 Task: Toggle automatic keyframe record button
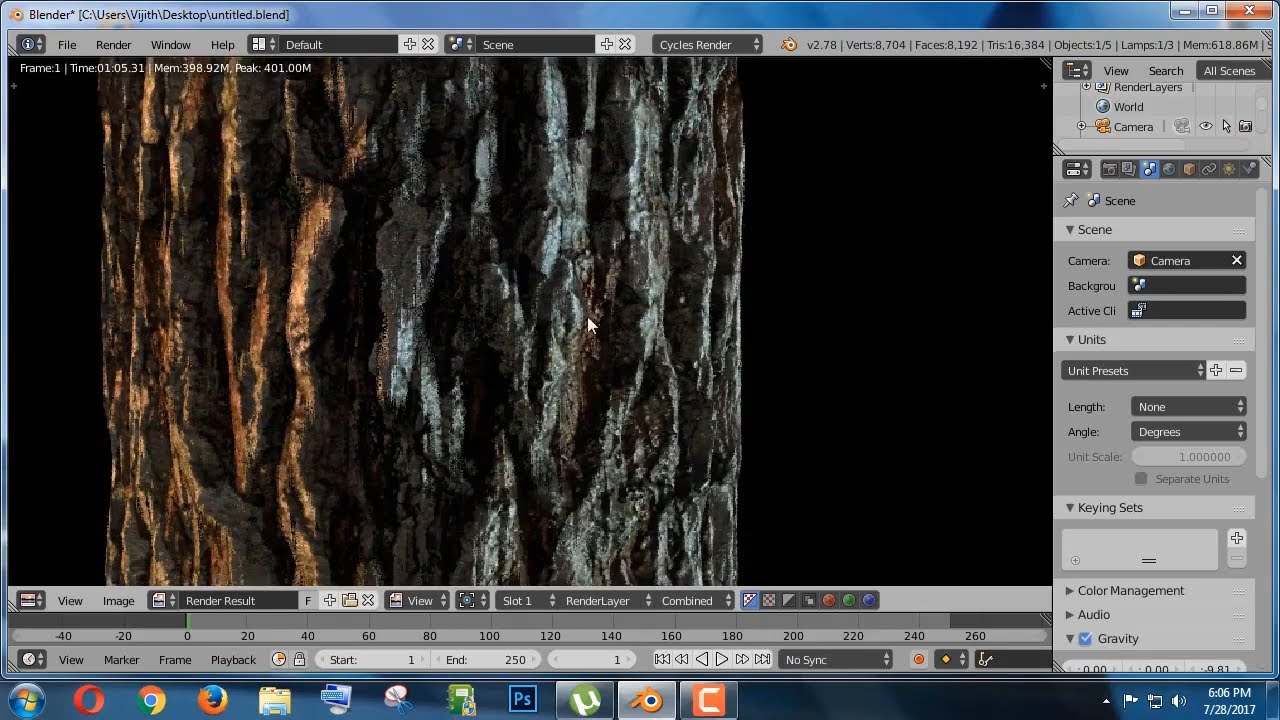pyautogui.click(x=918, y=659)
